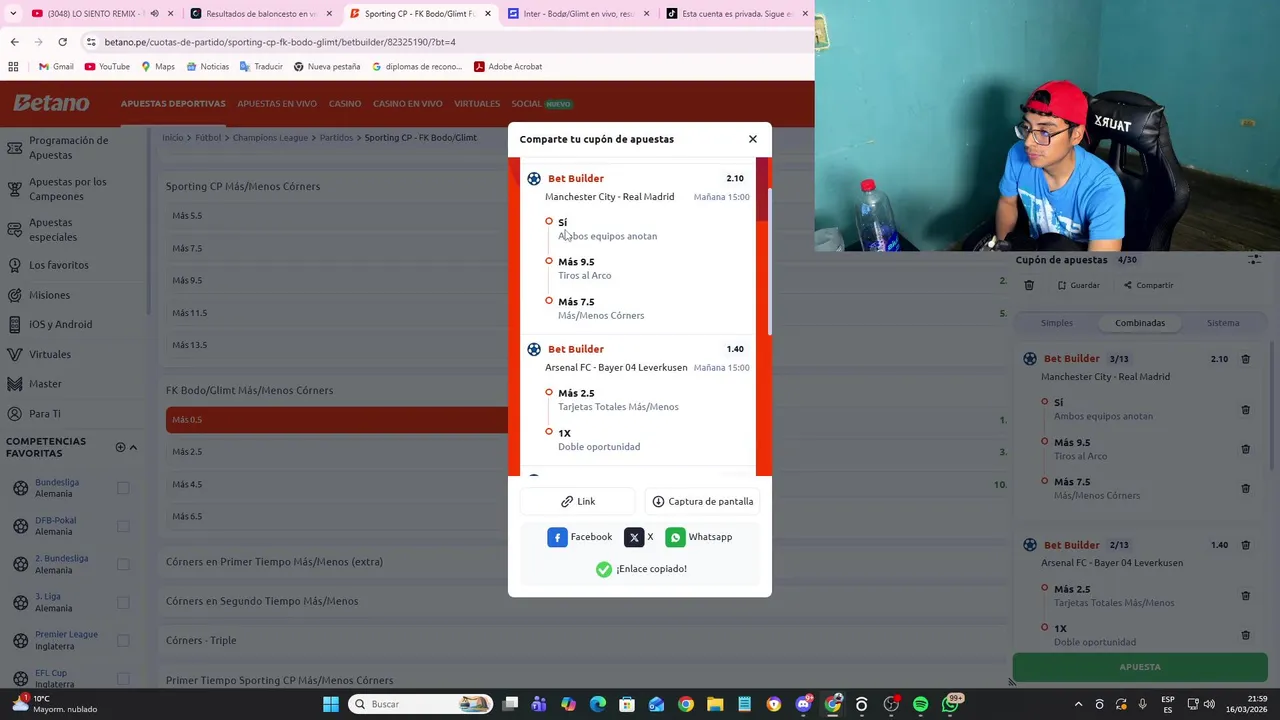1280x720 pixels.
Task: Delete all bets with coupon trash icon
Action: pyautogui.click(x=1029, y=285)
